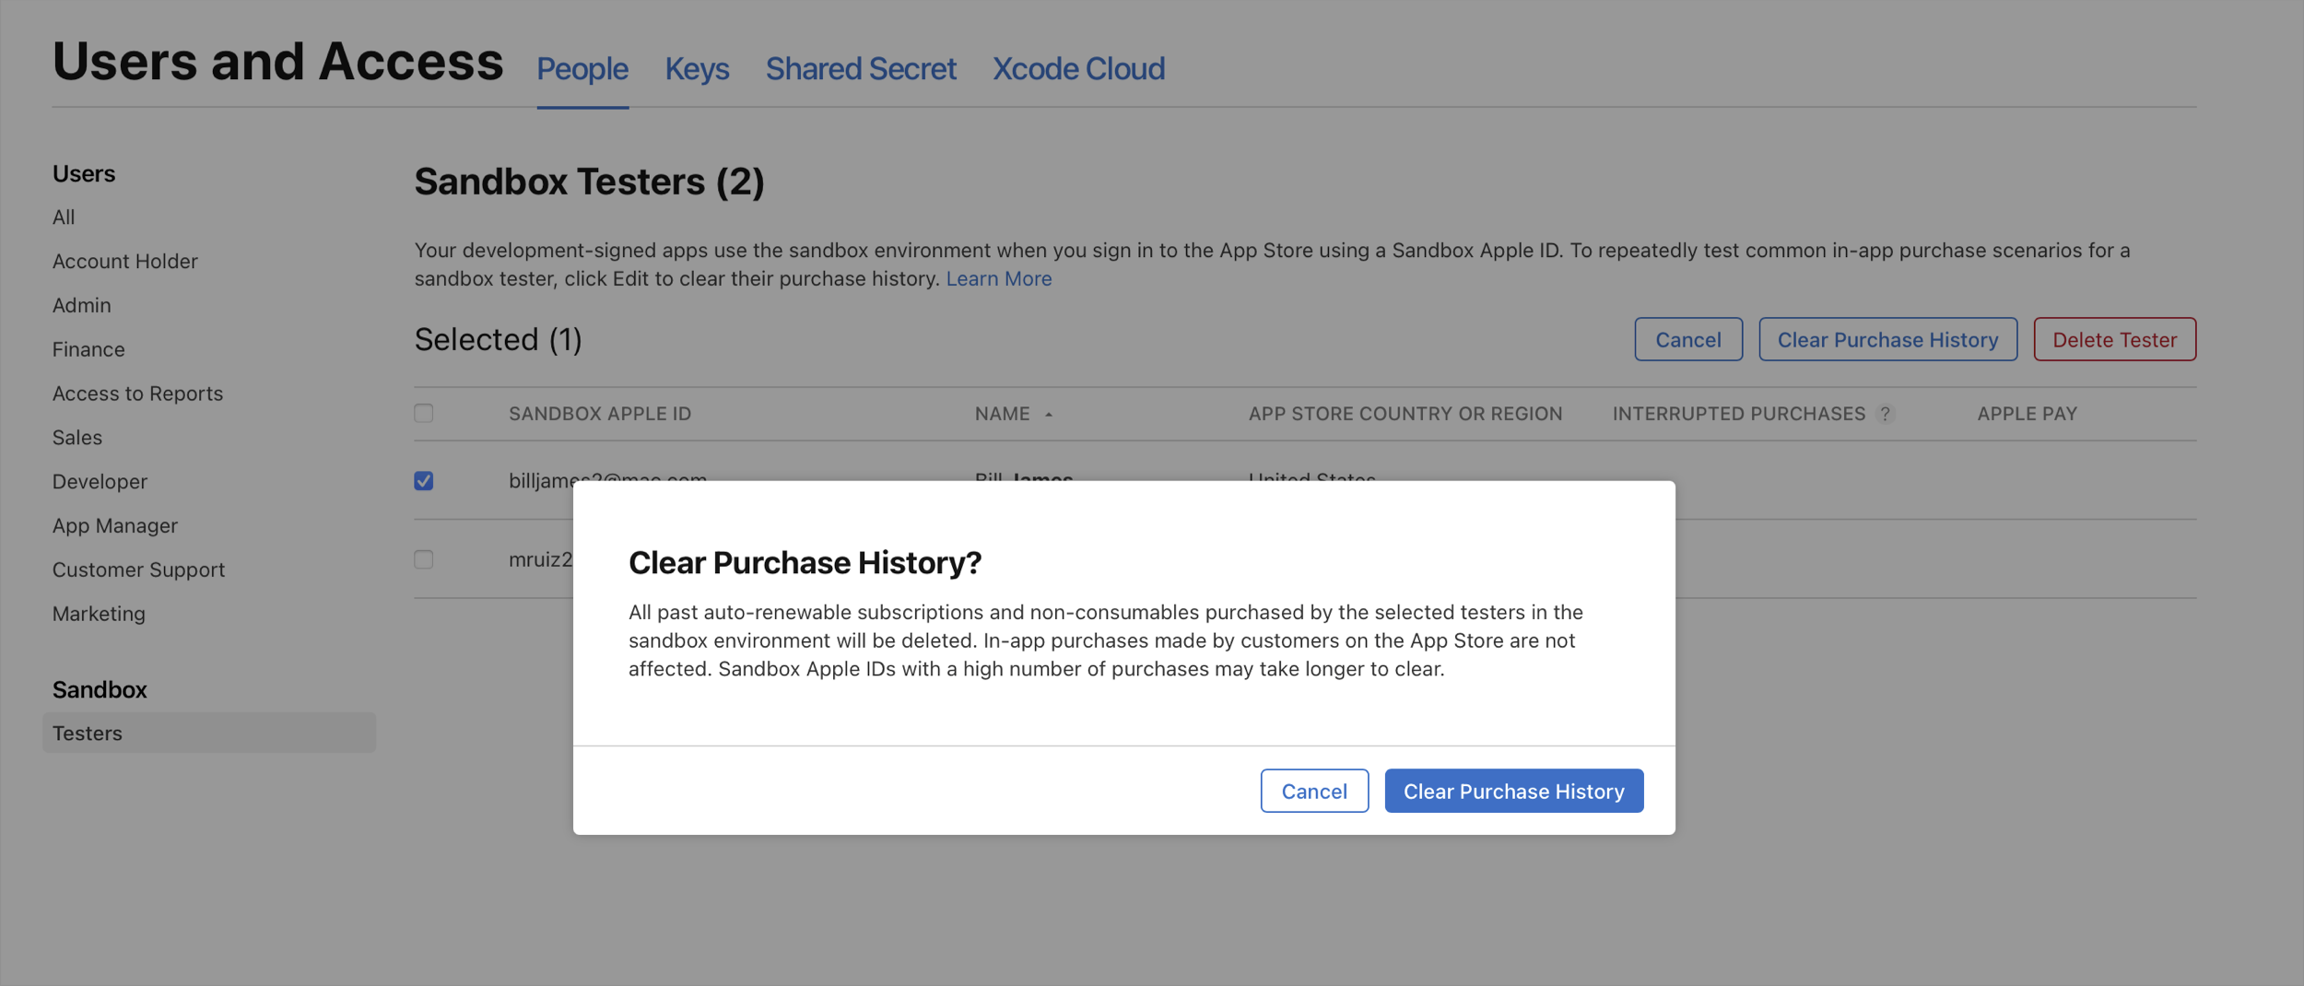Select Testers under Sandbox sidebar
The height and width of the screenshot is (986, 2304).
tap(88, 733)
